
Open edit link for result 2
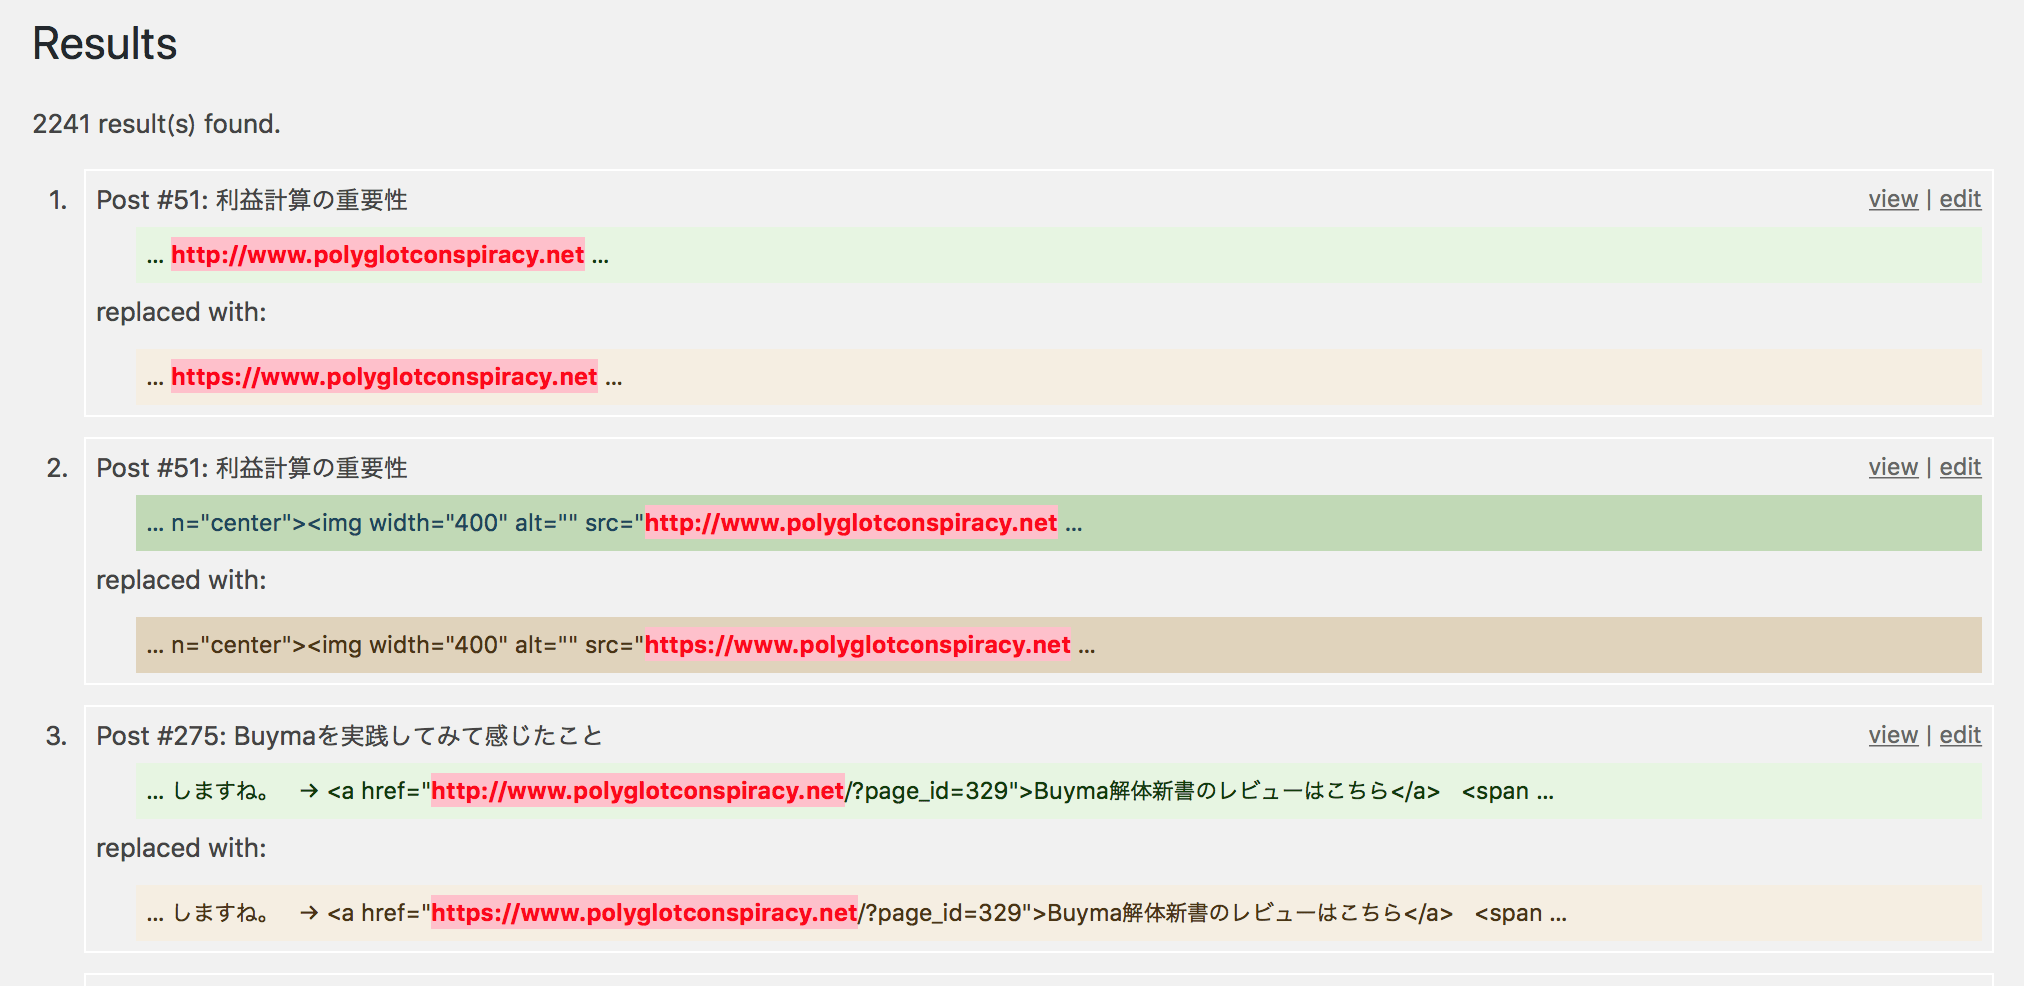coord(1960,467)
